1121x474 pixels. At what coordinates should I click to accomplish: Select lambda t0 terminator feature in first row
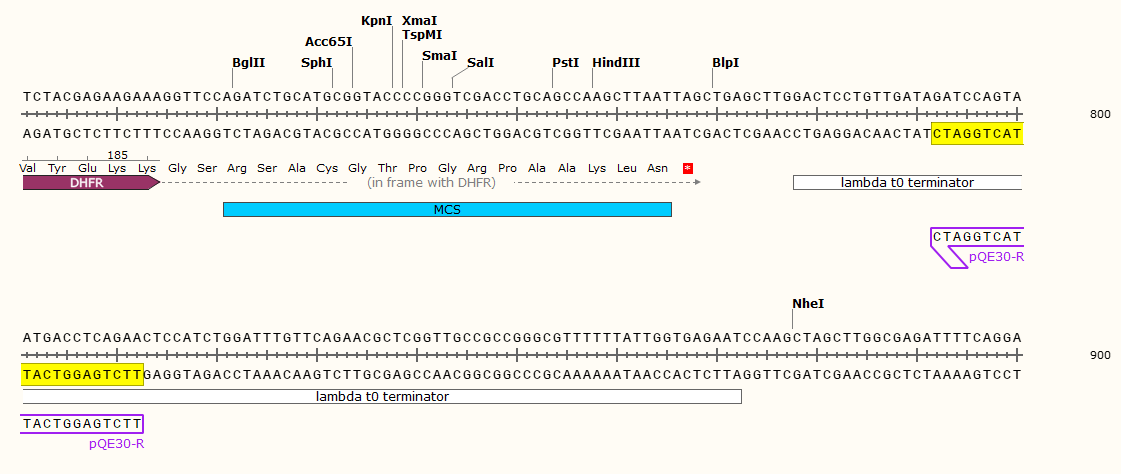(x=907, y=182)
